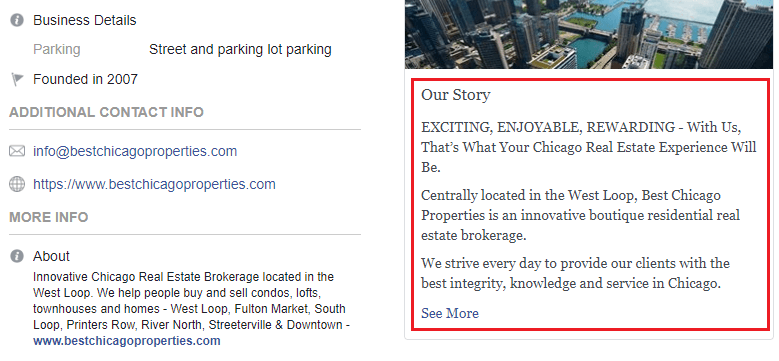The width and height of the screenshot is (779, 361).
Task: Click the website globe icon
Action: [x=17, y=184]
